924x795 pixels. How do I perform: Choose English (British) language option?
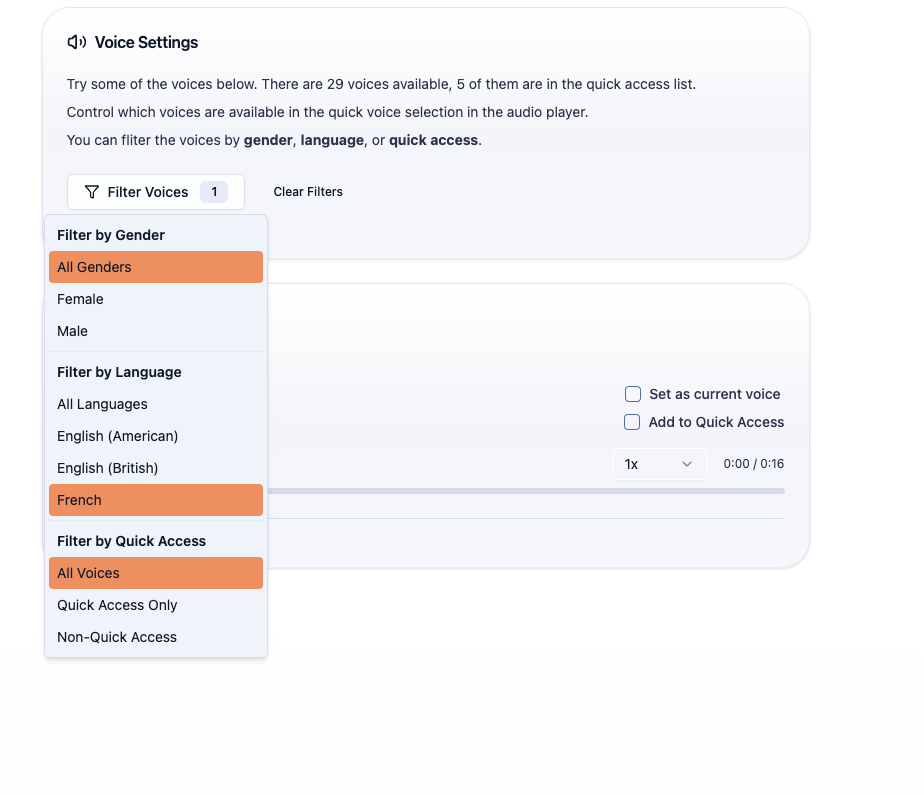[155, 468]
